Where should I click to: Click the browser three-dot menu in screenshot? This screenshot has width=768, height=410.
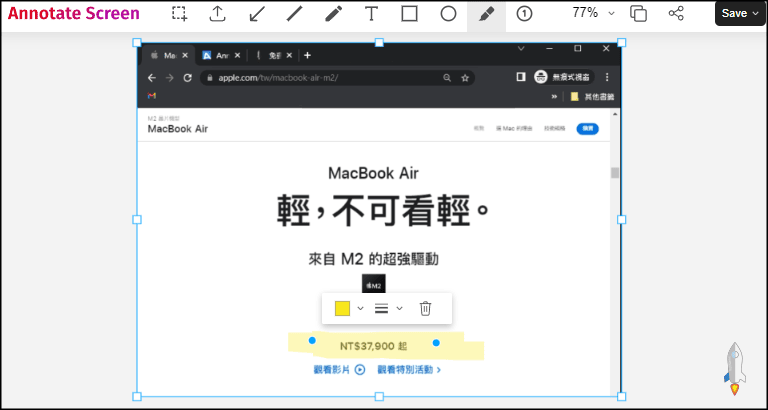tap(607, 77)
